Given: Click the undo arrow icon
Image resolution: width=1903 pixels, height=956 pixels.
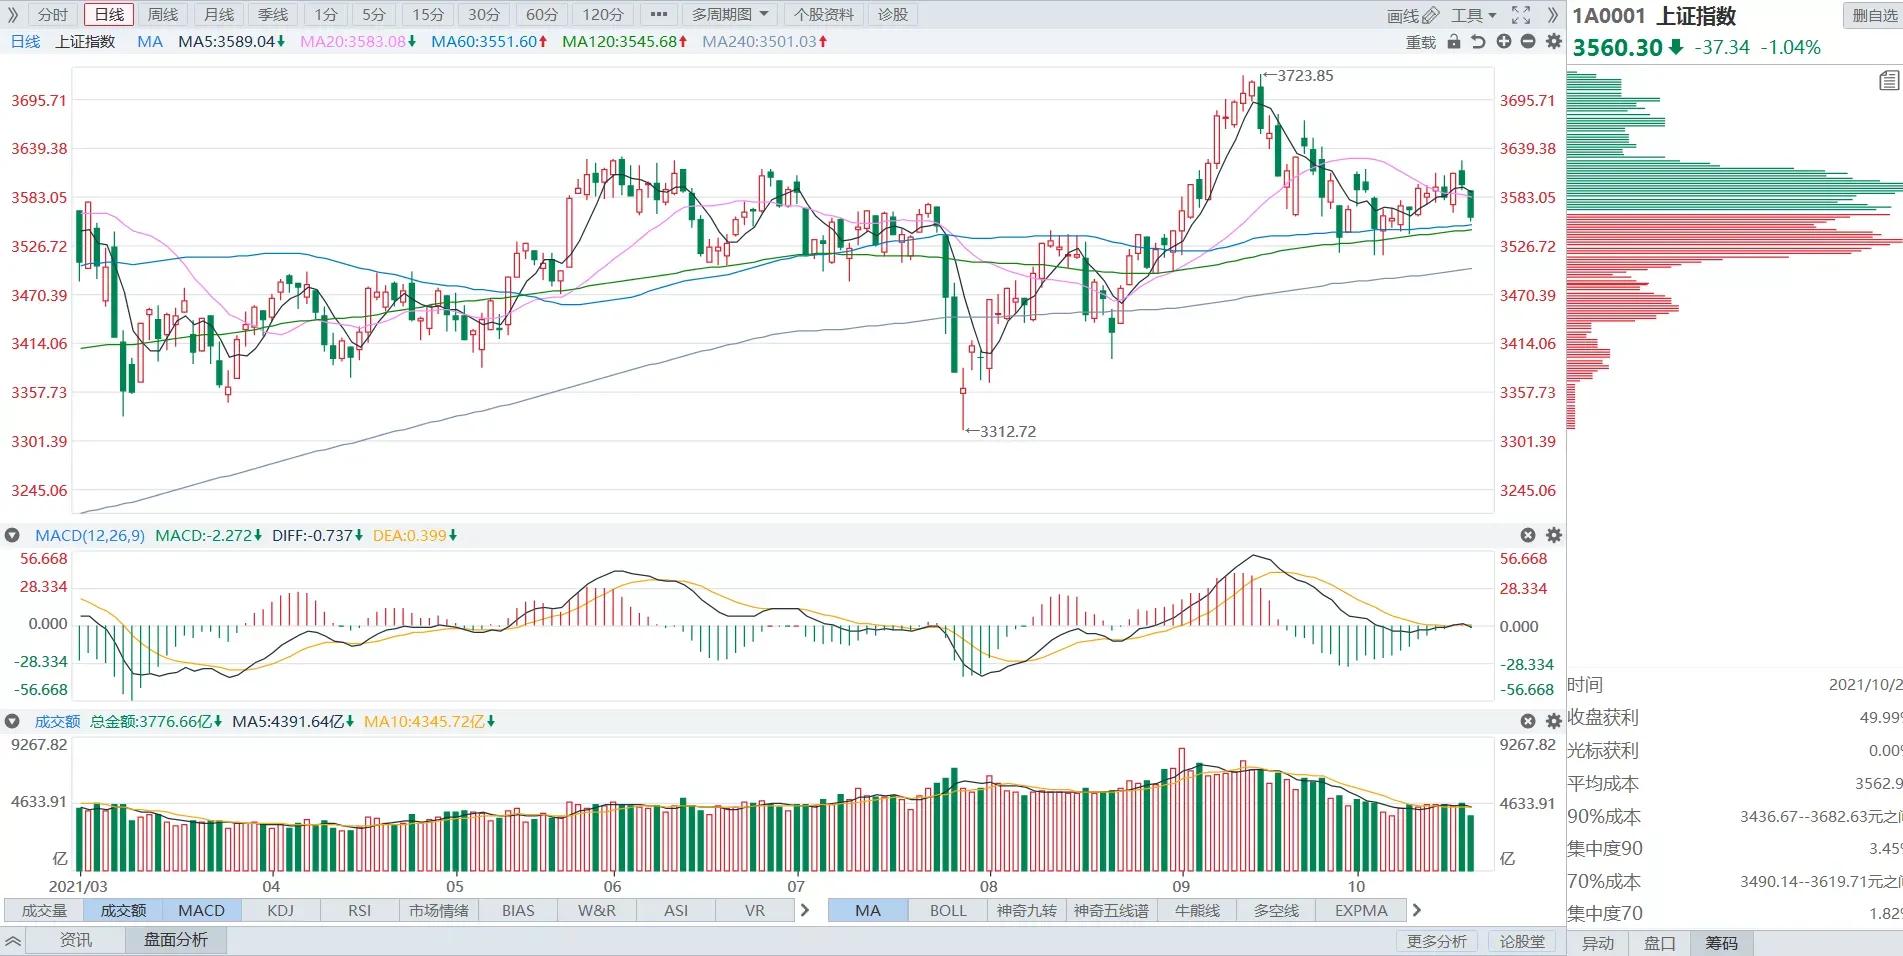Looking at the screenshot, I should 1478,42.
